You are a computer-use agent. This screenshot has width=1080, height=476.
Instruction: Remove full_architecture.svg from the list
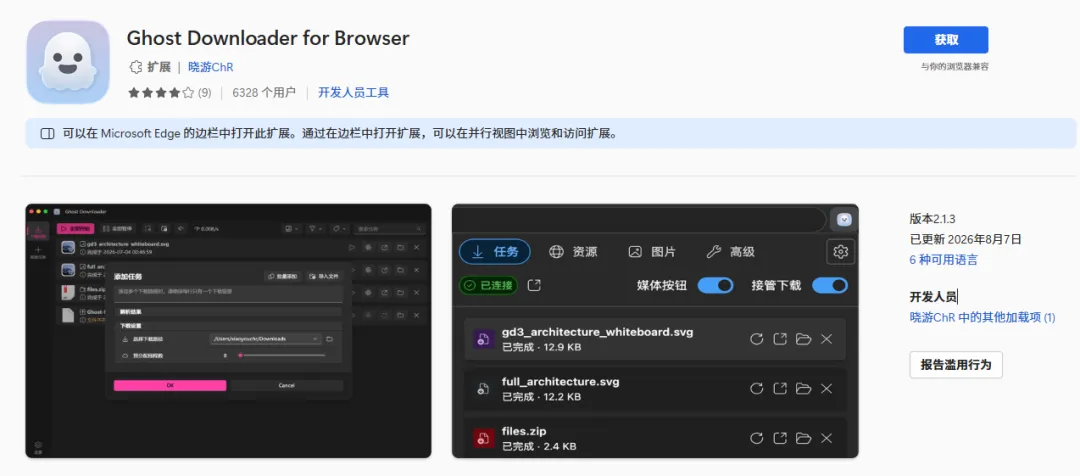click(827, 389)
